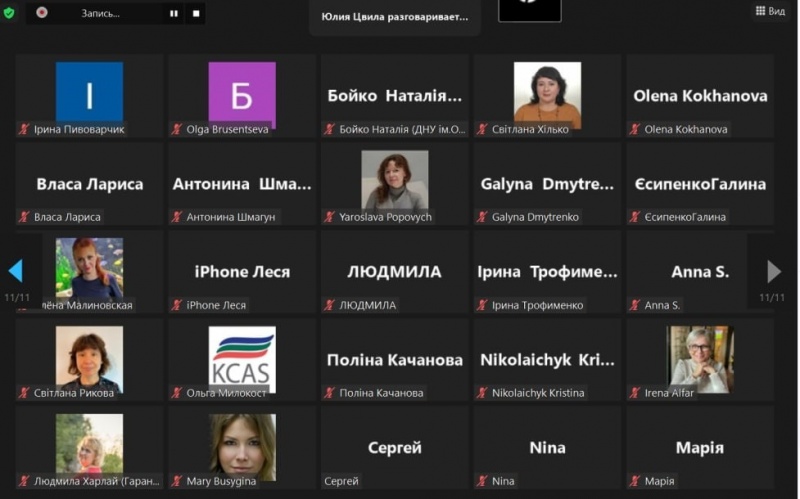Click the green encryption shield icon
Image resolution: width=800 pixels, height=499 pixels.
(x=9, y=12)
